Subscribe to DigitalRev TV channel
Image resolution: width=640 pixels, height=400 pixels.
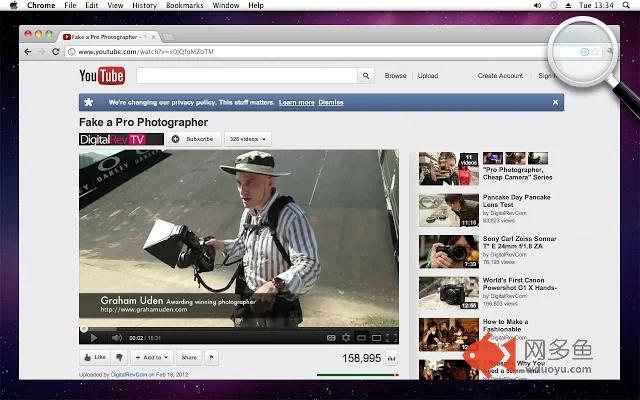(194, 139)
